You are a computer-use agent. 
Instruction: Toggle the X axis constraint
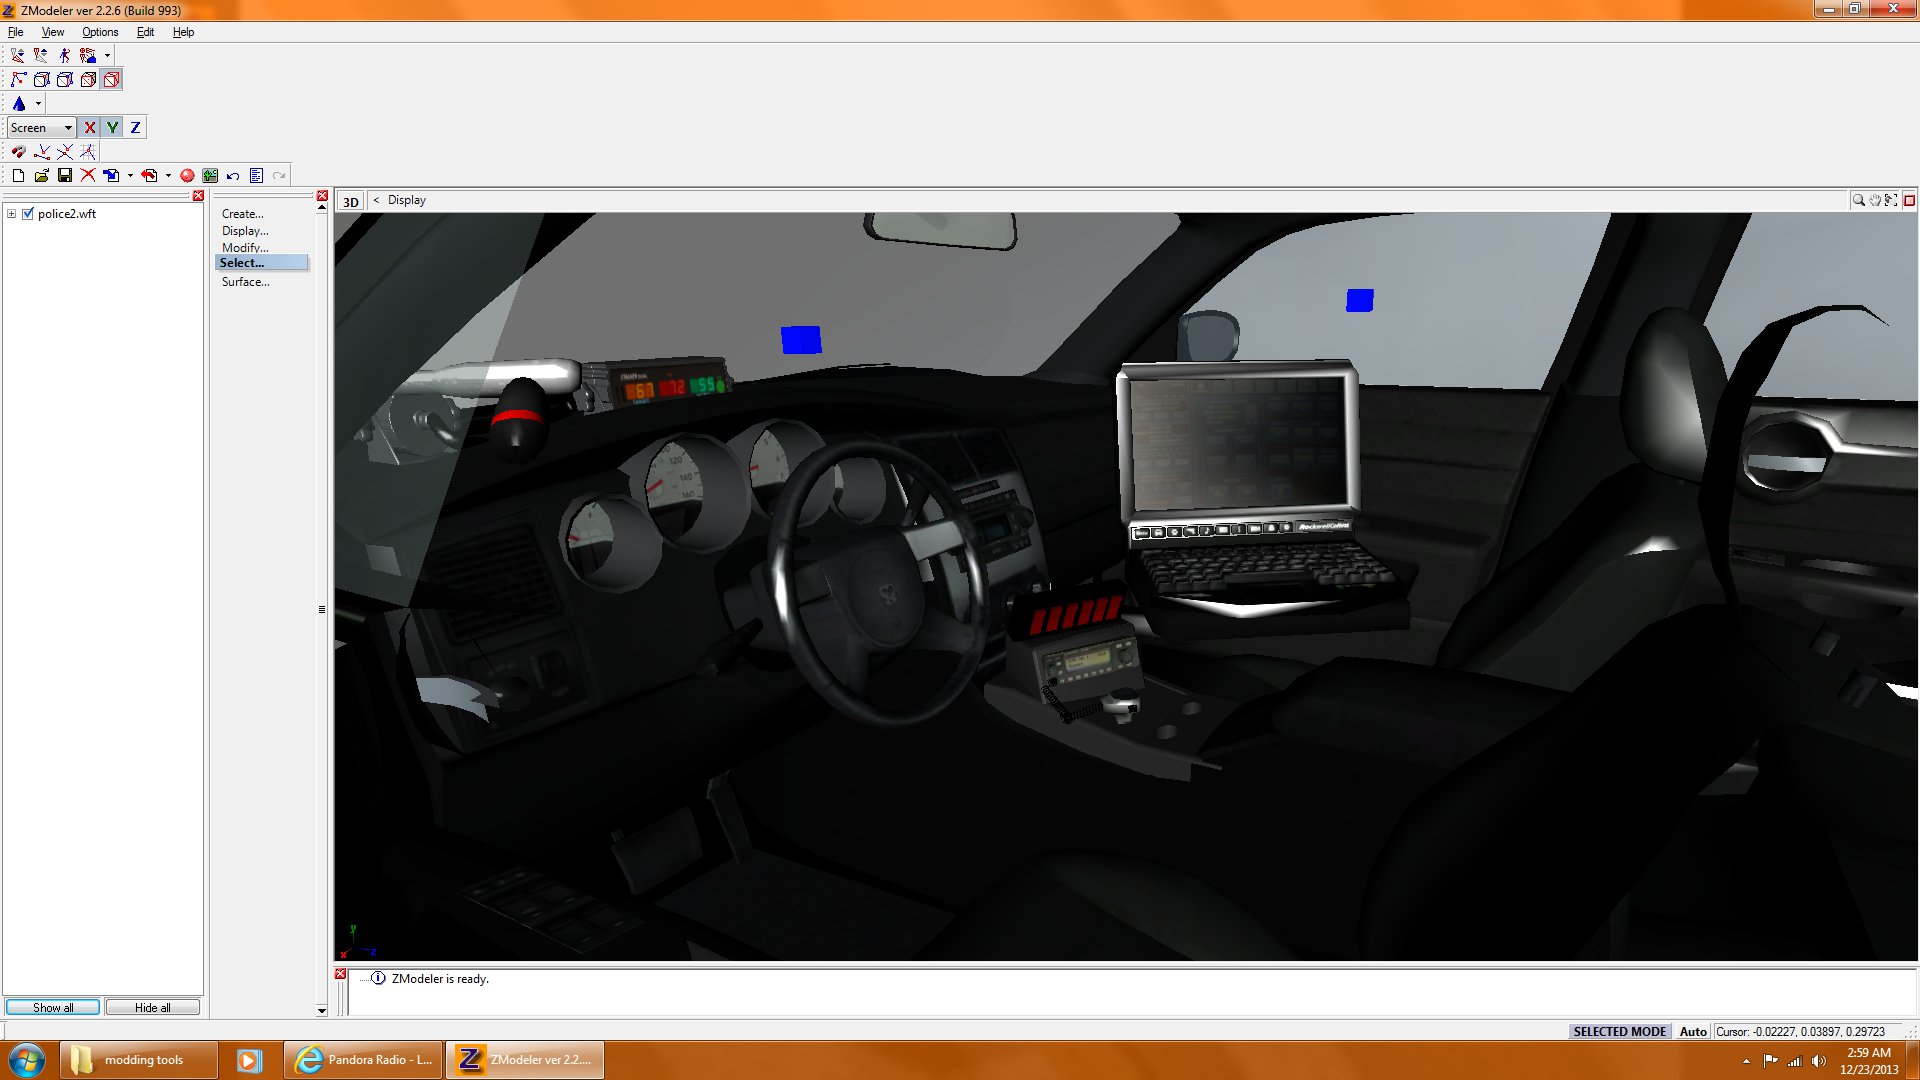pyautogui.click(x=89, y=127)
